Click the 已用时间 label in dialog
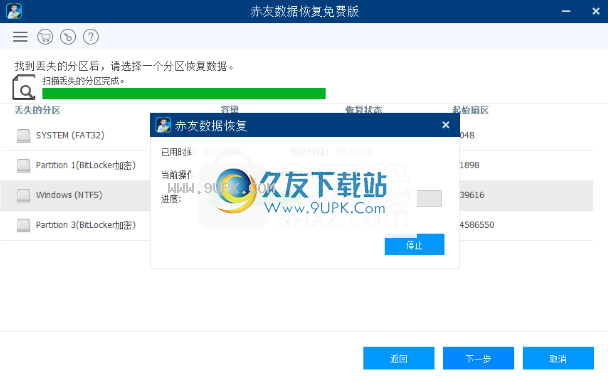Viewport: 608px width, 382px height. point(176,152)
